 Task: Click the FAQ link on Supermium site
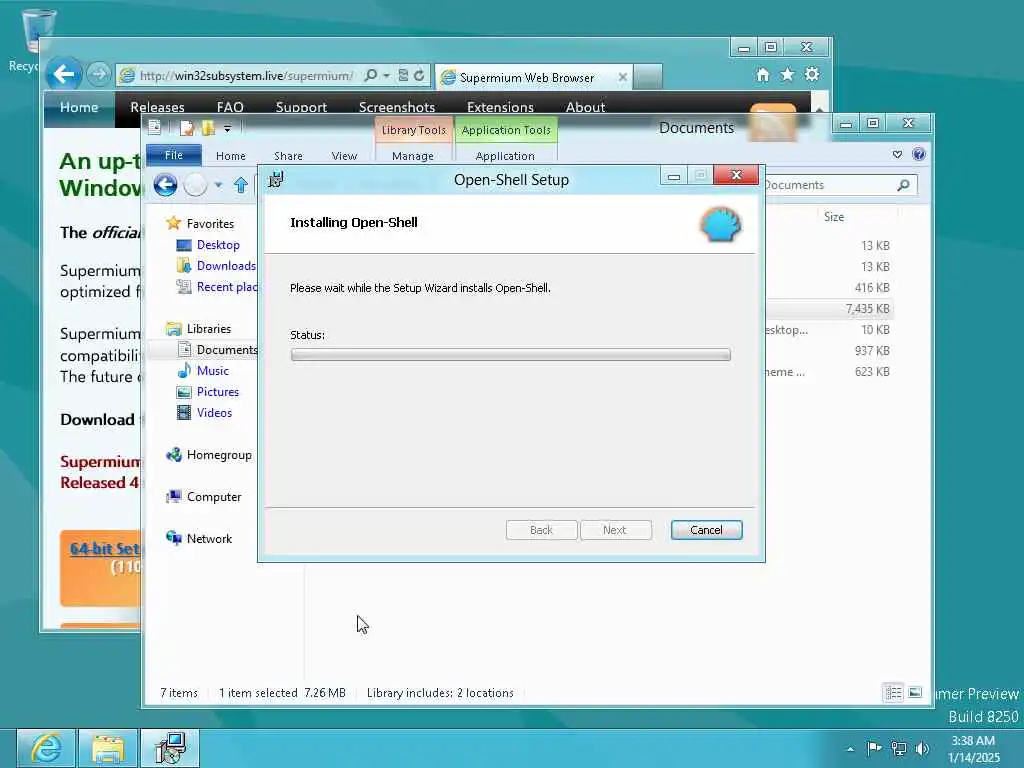point(230,107)
